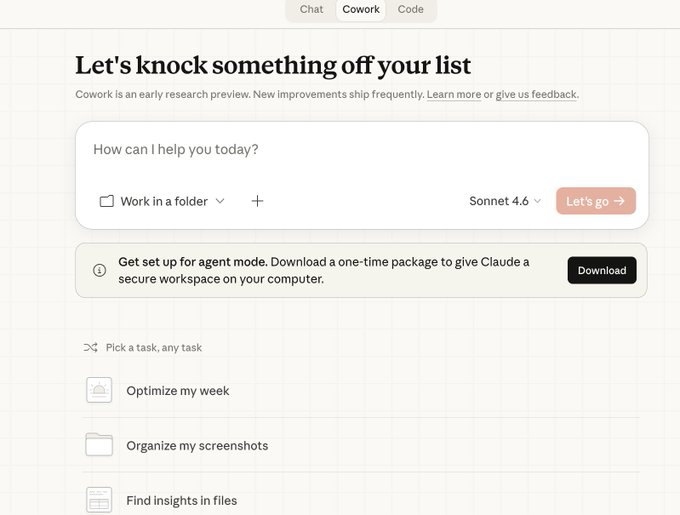Image resolution: width=680 pixels, height=515 pixels.
Task: Click the black Download button
Action: (x=602, y=270)
